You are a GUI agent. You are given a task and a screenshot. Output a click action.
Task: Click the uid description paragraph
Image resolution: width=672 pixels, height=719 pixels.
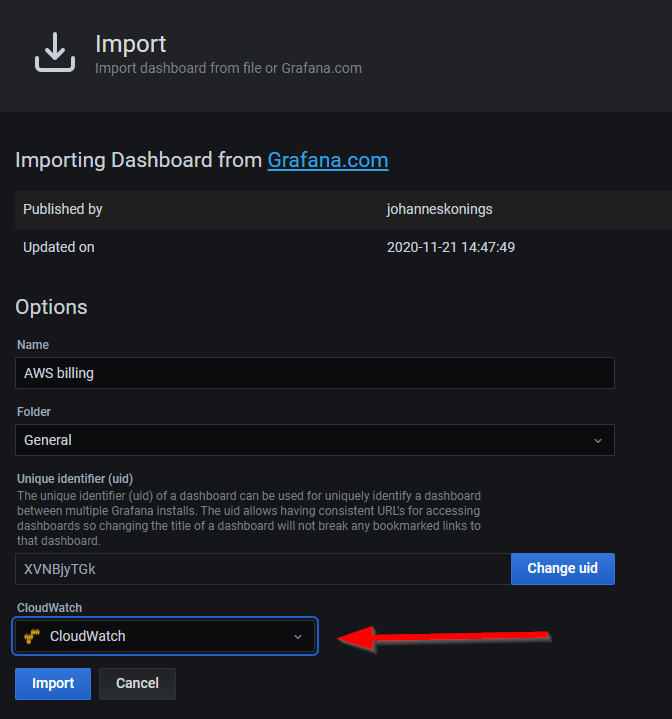[x=249, y=519]
